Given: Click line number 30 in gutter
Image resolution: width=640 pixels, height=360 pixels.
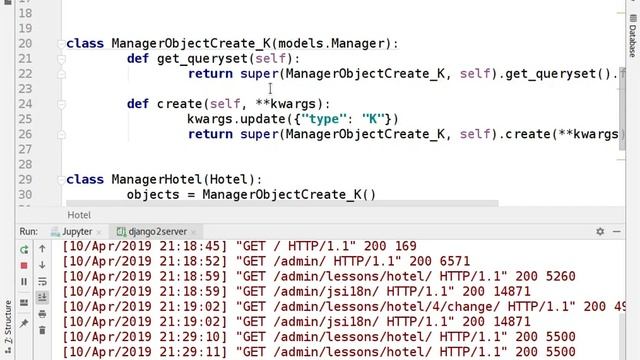Looking at the screenshot, I should click(x=25, y=194).
